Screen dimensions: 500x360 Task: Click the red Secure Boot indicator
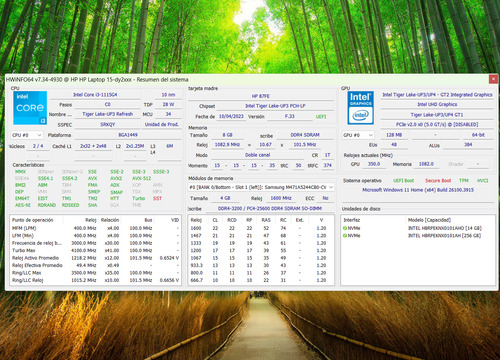pyautogui.click(x=438, y=180)
